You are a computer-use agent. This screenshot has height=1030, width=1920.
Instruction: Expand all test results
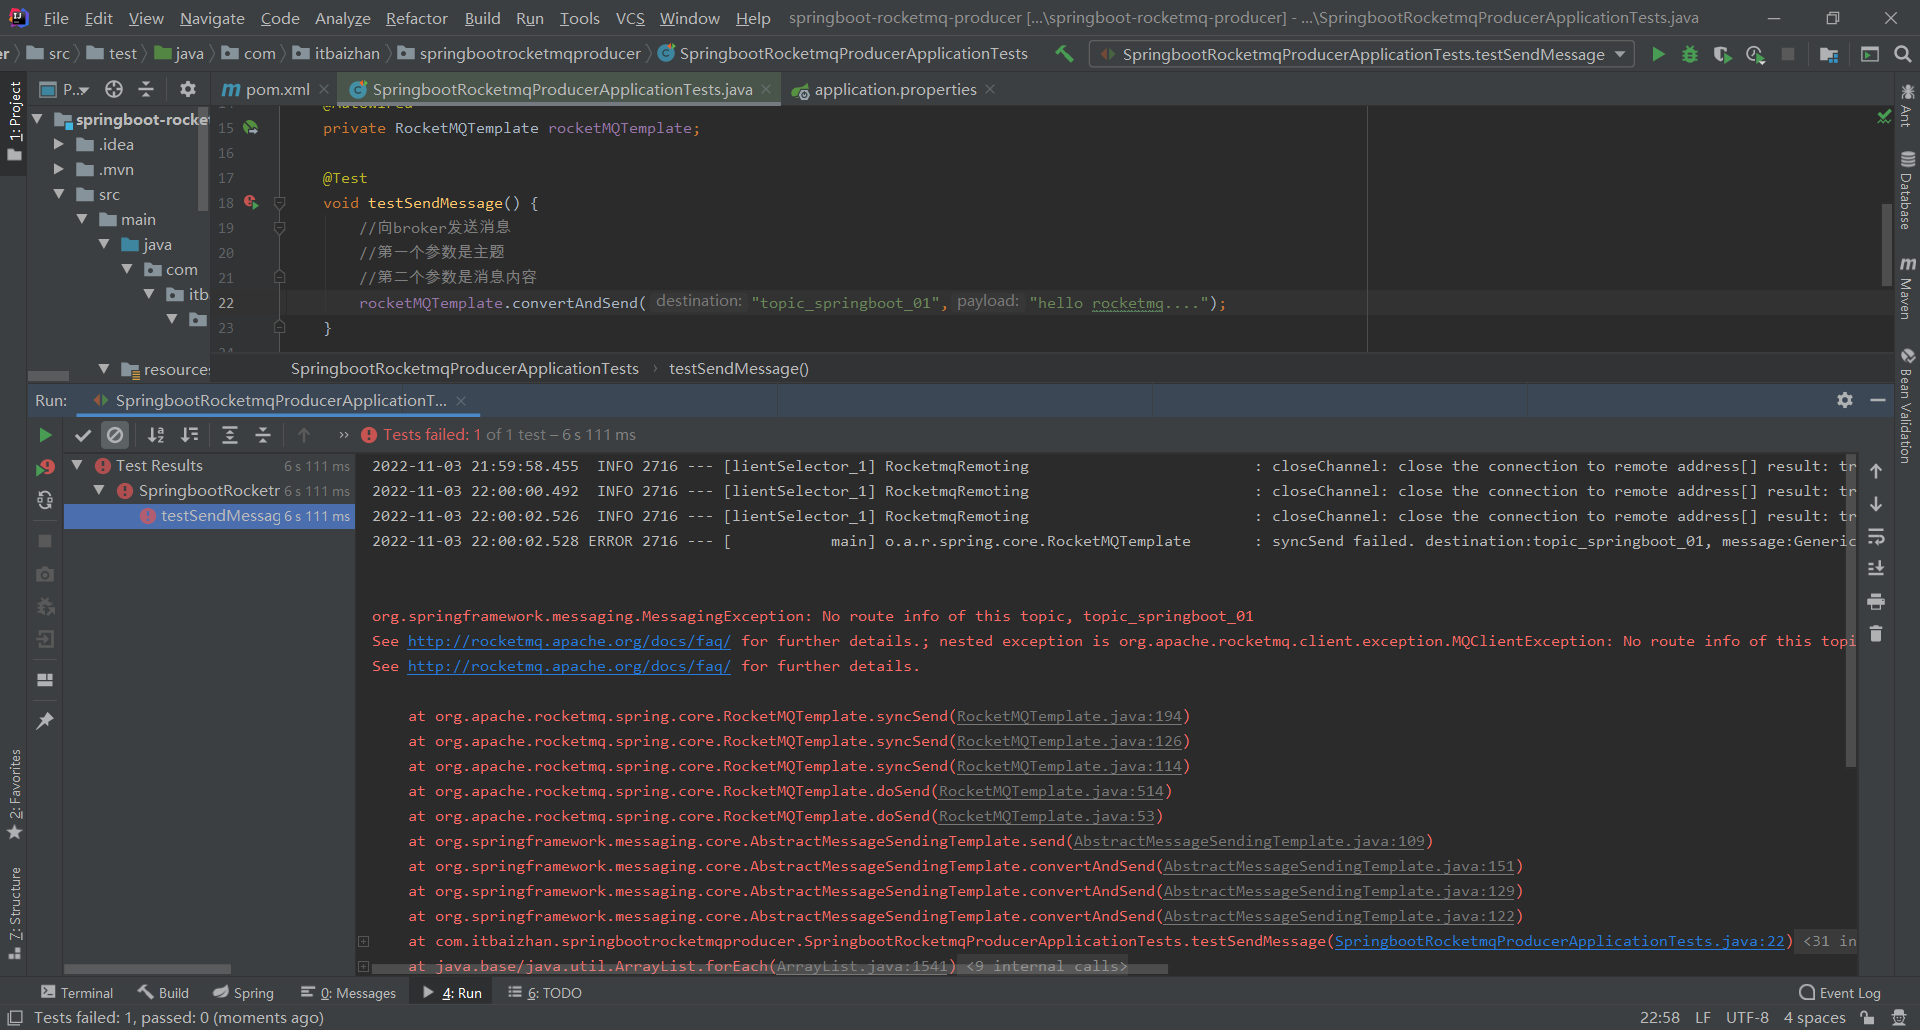(x=230, y=435)
